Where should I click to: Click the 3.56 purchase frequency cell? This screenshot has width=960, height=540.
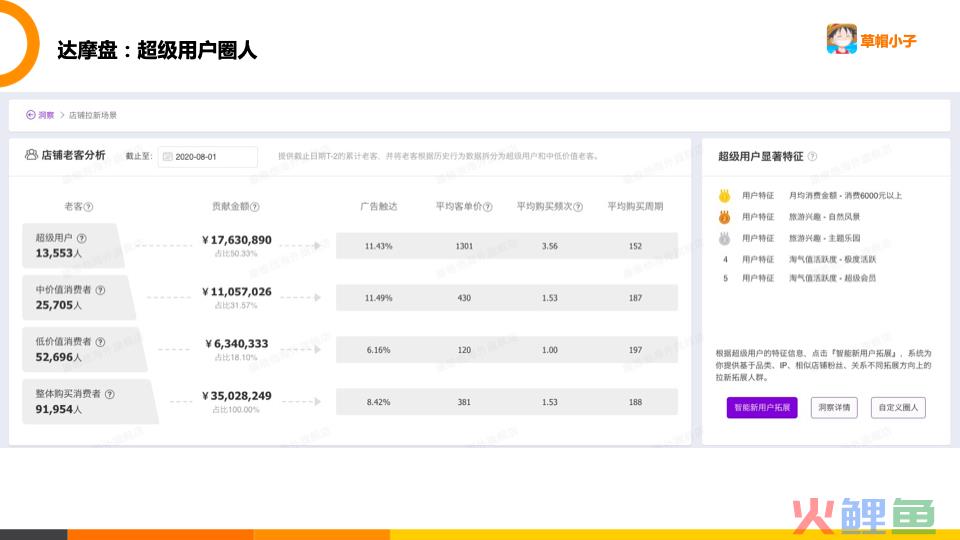tap(550, 246)
